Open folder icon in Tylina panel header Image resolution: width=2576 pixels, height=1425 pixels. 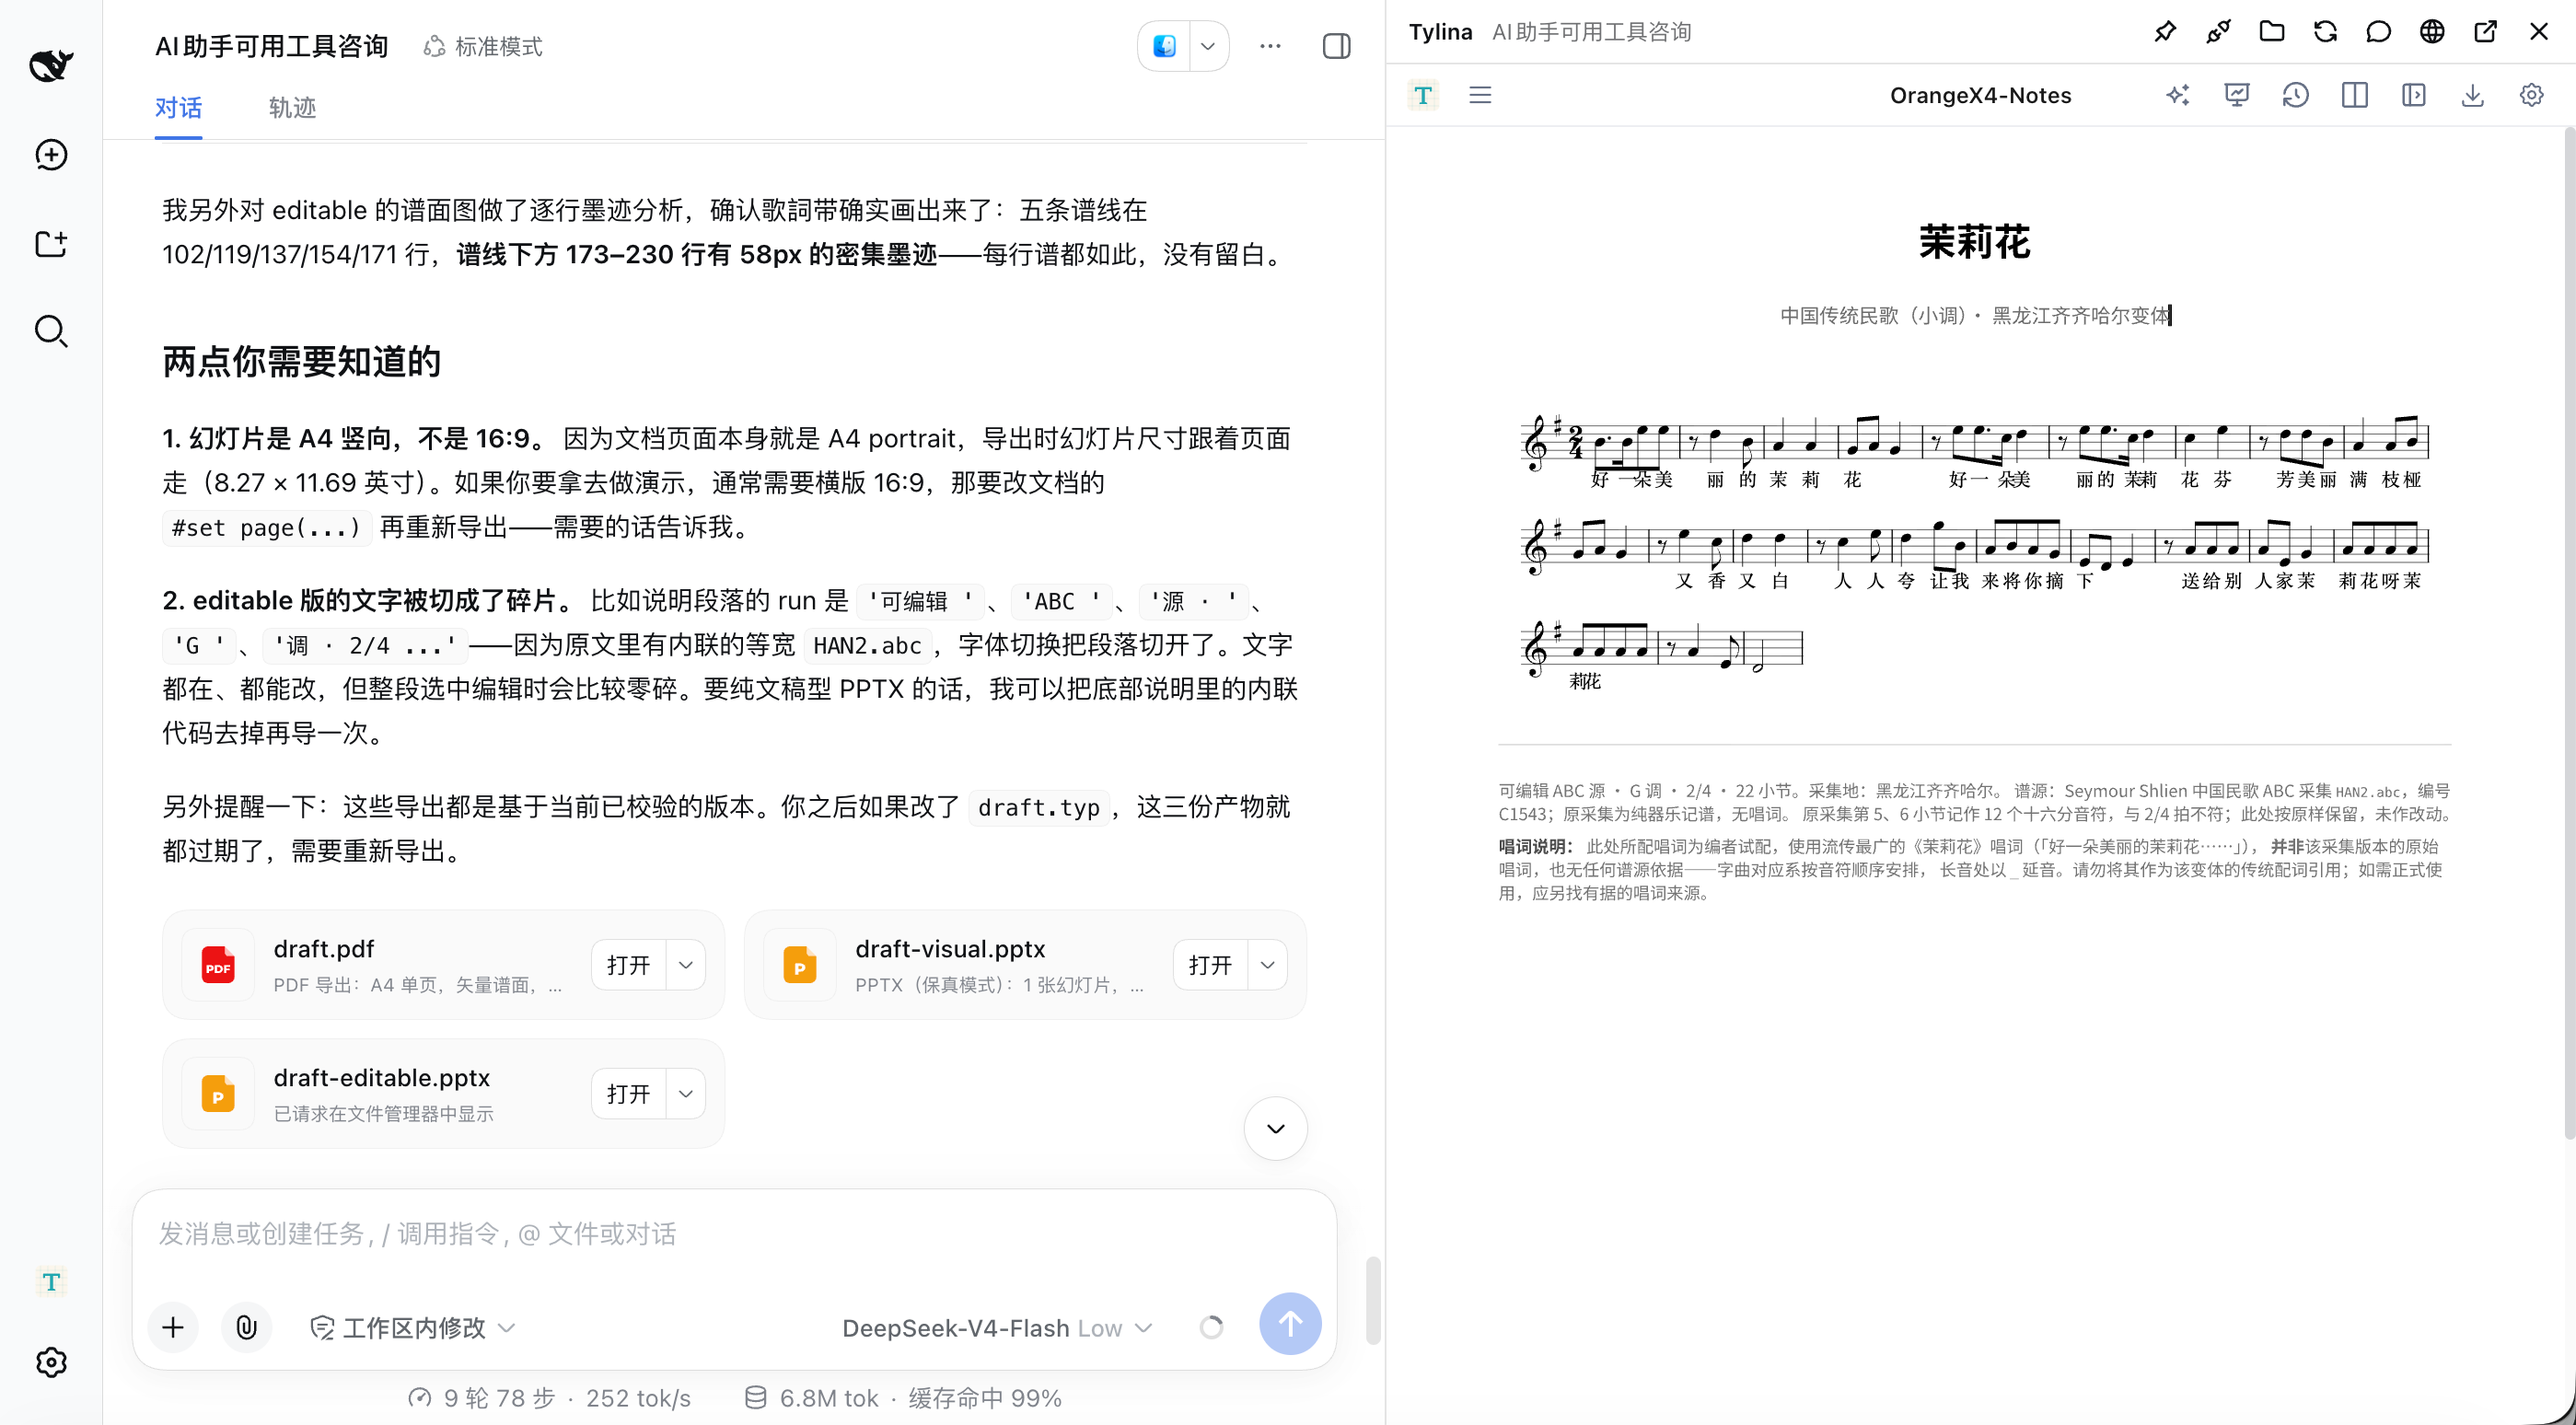[x=2271, y=31]
